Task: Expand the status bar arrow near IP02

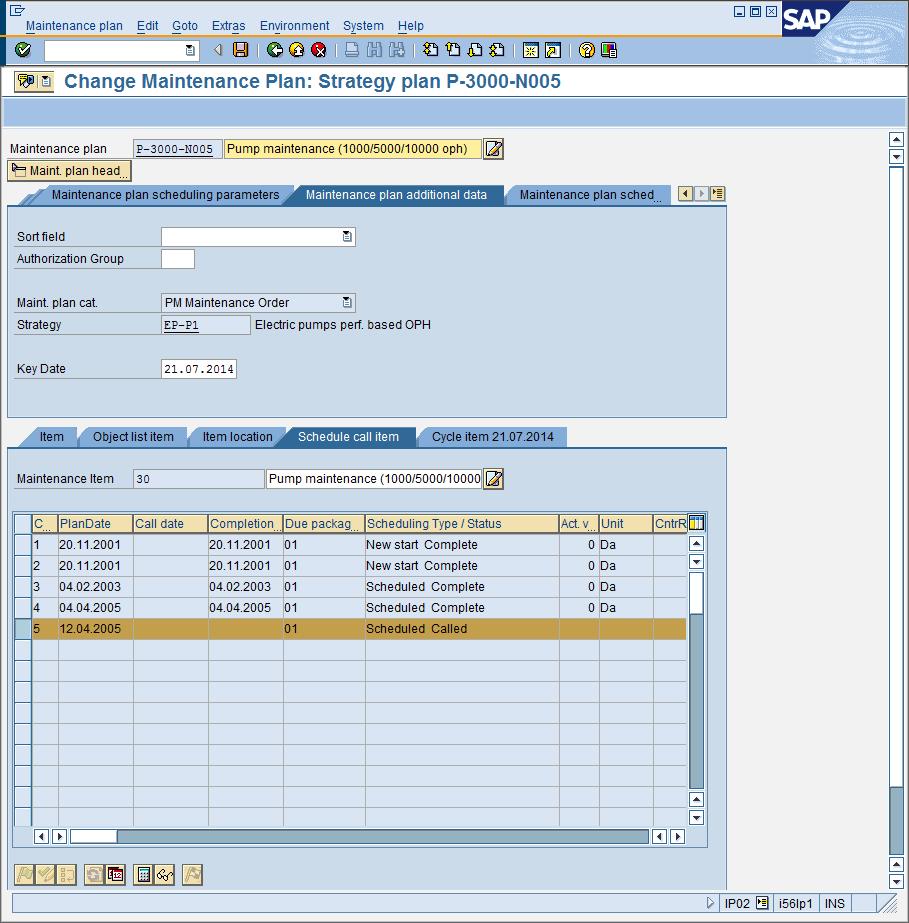Action: click(710, 903)
